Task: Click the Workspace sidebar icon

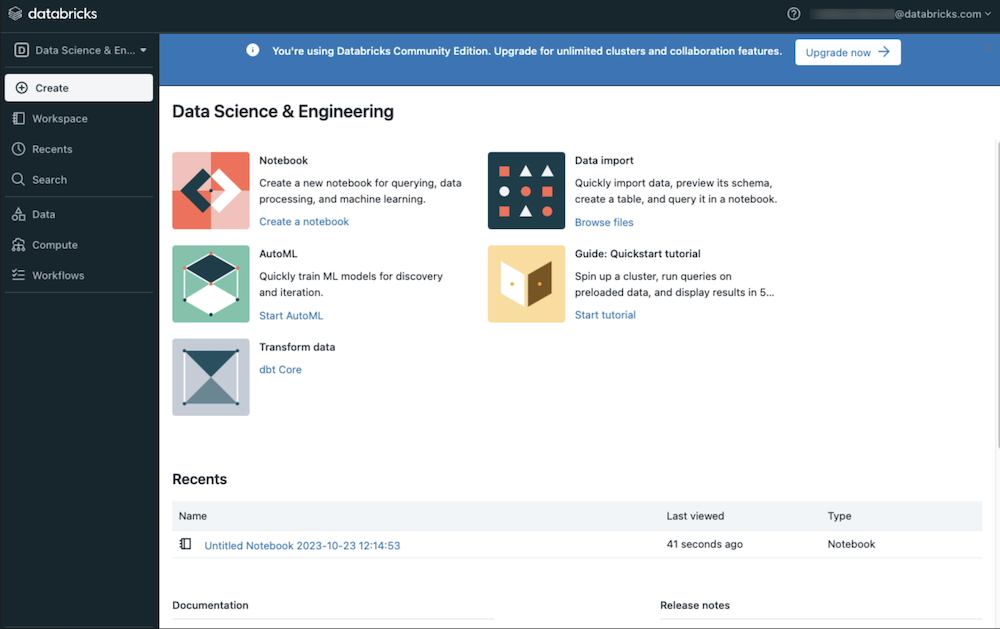Action: coord(18,119)
